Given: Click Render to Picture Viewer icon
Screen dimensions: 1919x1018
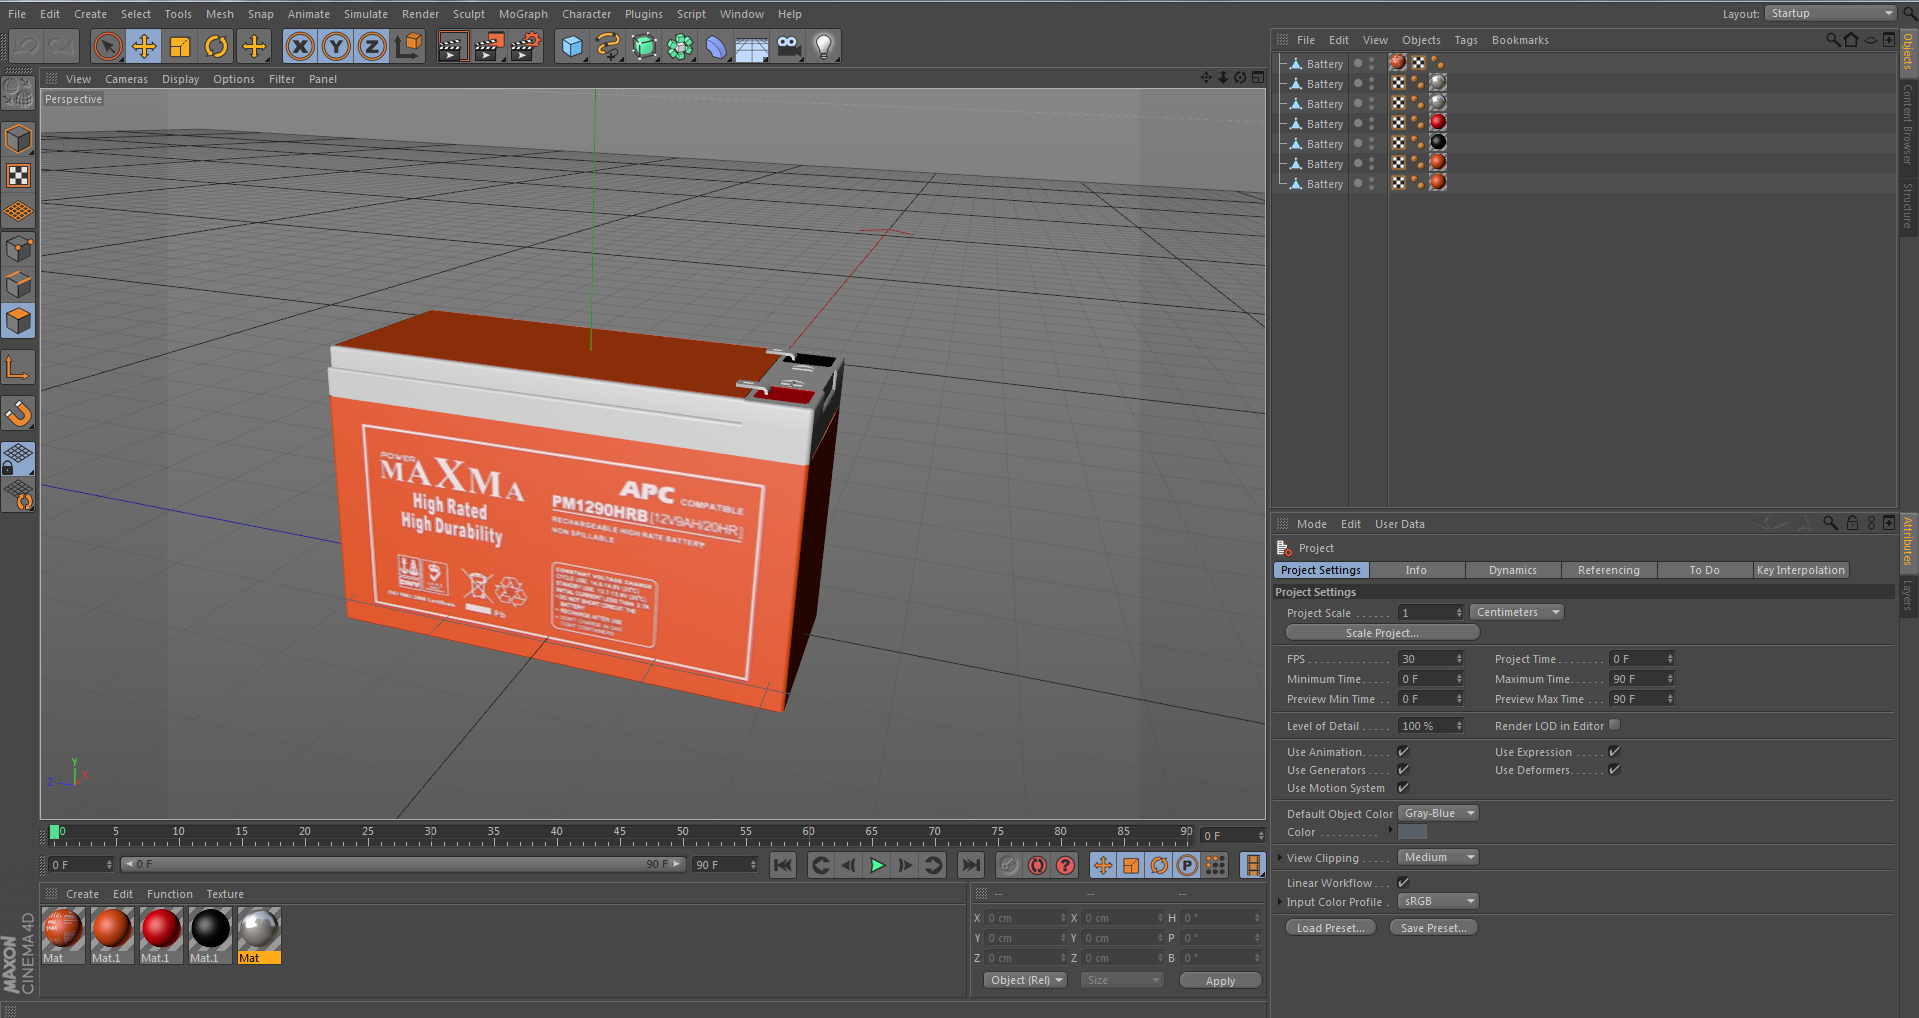Looking at the screenshot, I should coord(488,46).
